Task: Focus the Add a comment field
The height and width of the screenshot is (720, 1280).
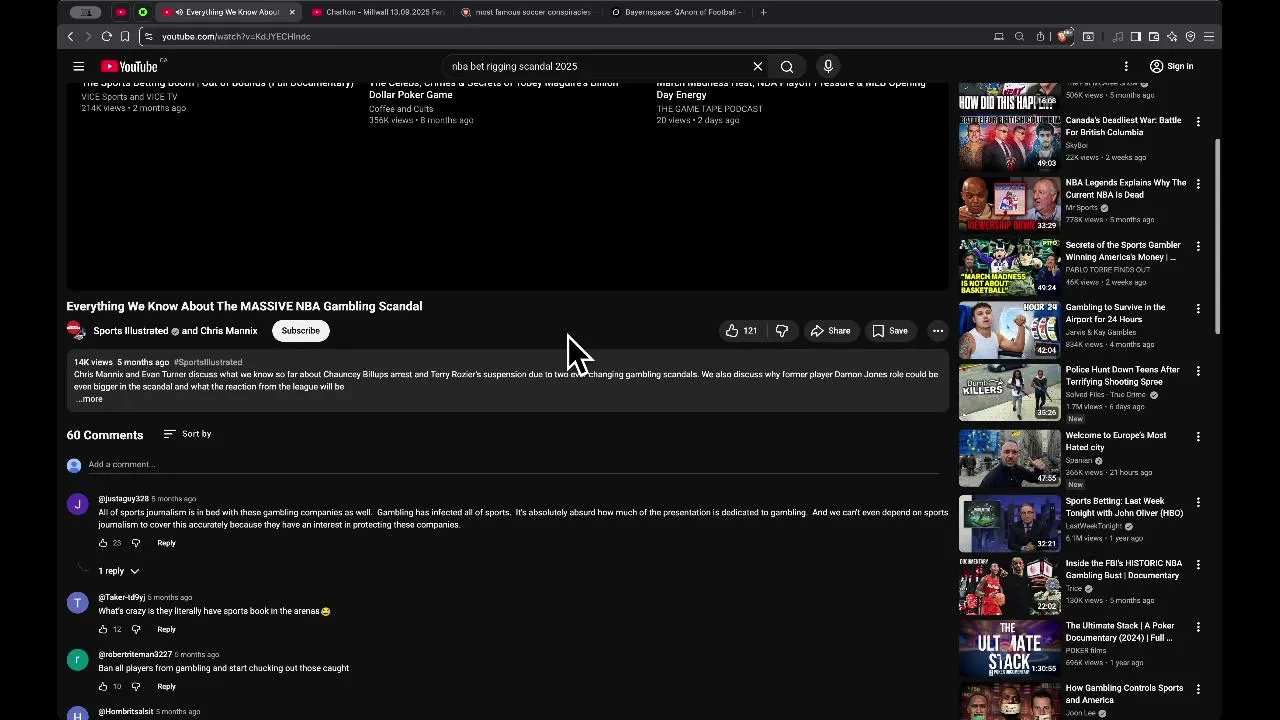Action: coord(513,464)
